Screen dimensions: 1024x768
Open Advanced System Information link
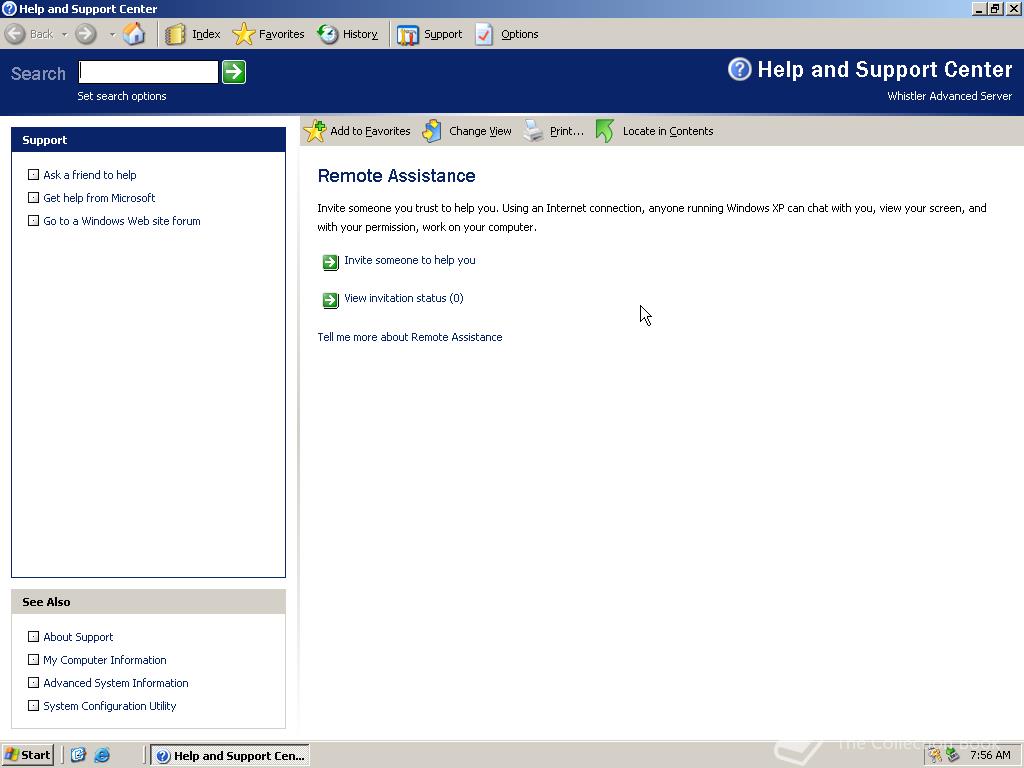116,682
